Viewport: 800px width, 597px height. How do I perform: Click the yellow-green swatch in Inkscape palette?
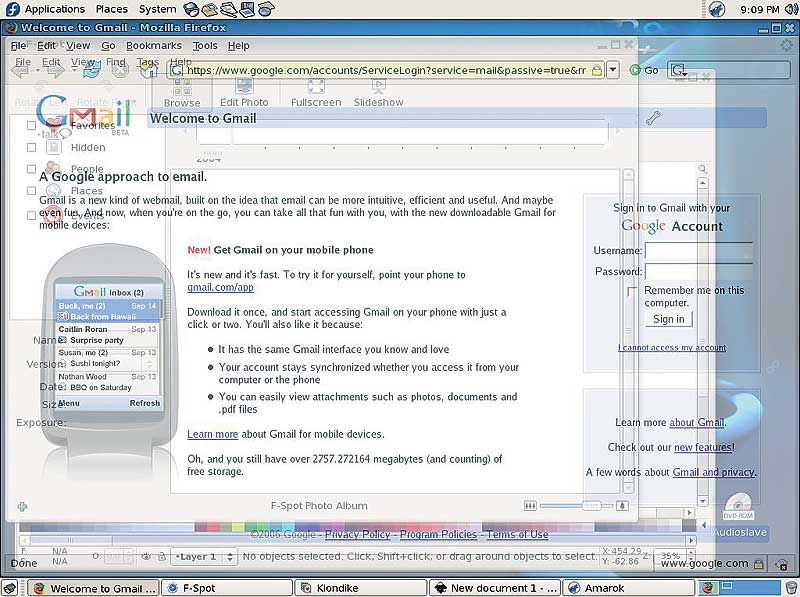238,526
